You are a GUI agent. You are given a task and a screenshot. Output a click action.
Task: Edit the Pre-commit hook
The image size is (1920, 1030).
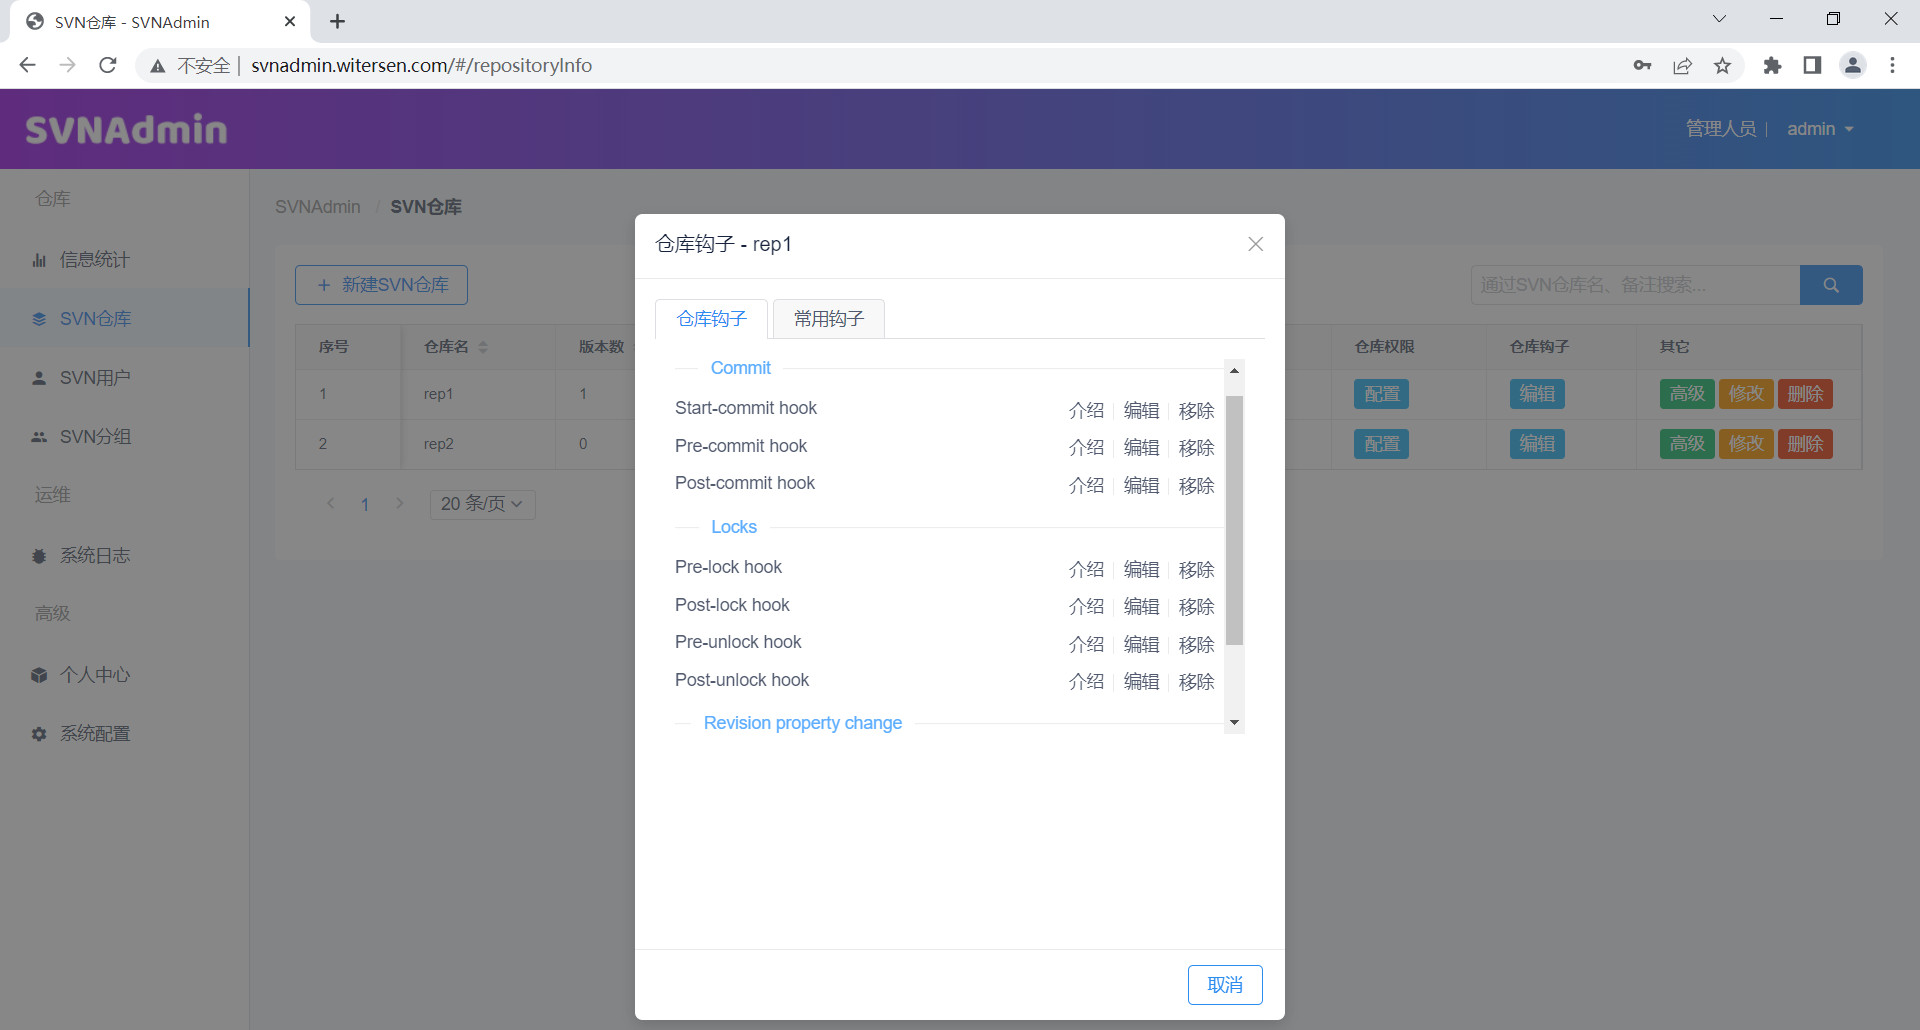coord(1141,447)
